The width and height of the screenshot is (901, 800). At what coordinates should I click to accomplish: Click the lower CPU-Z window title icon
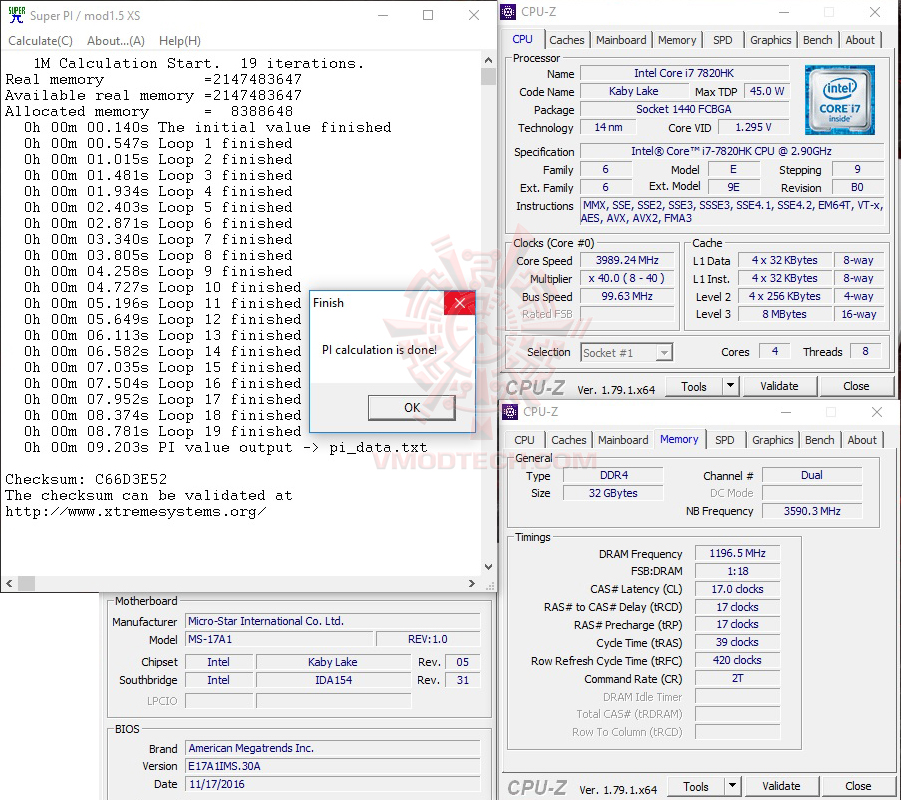[x=510, y=411]
